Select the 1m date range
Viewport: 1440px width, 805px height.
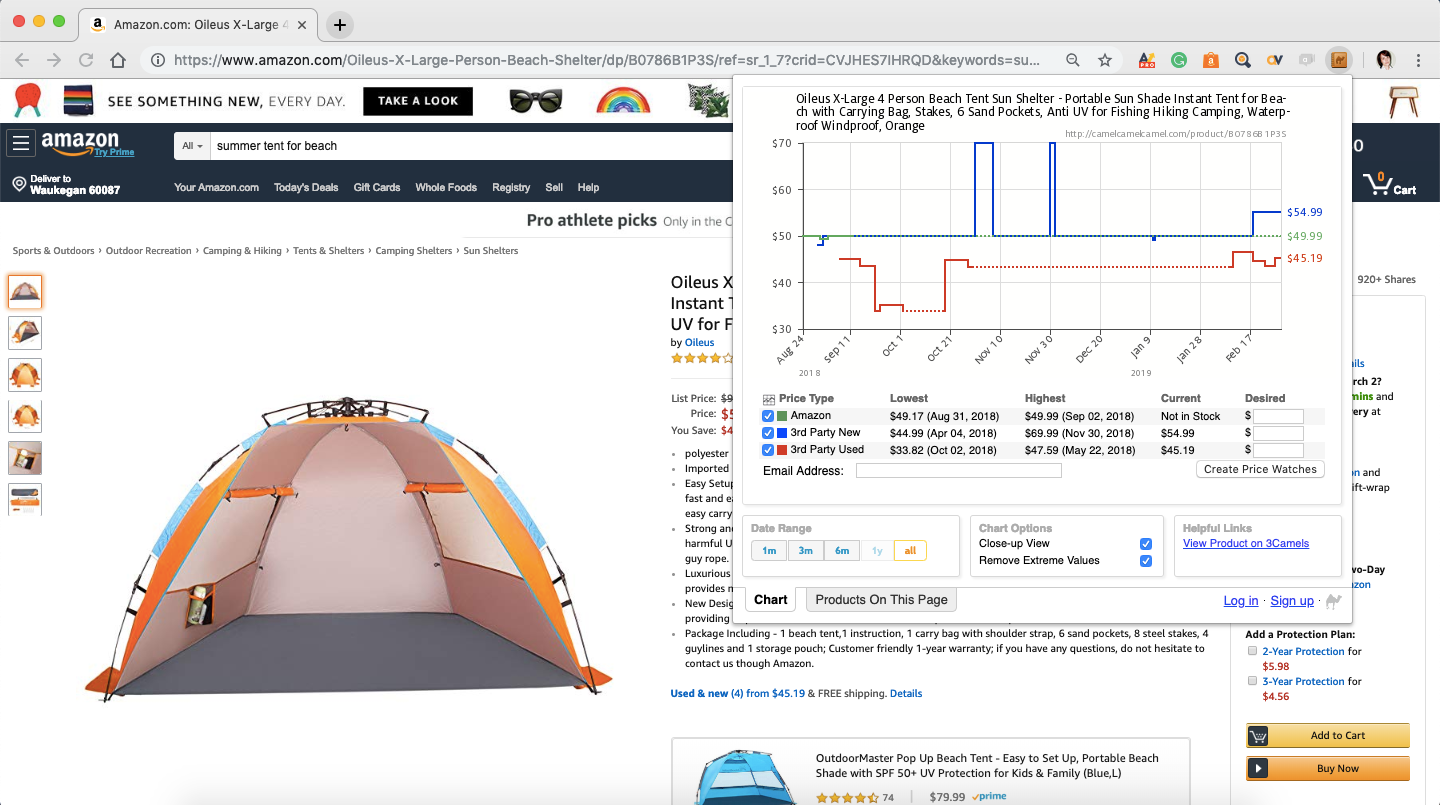(x=769, y=551)
